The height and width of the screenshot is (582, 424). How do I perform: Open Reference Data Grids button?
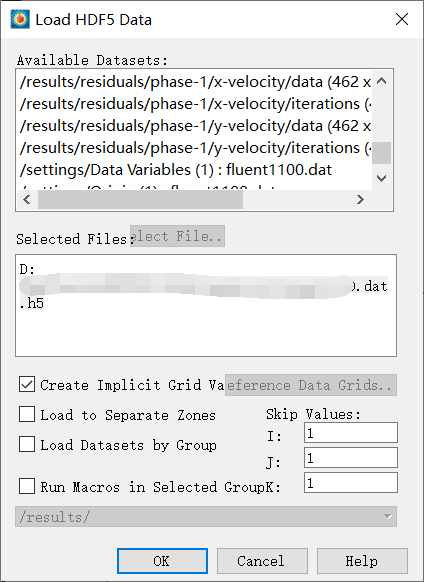[x=311, y=385]
